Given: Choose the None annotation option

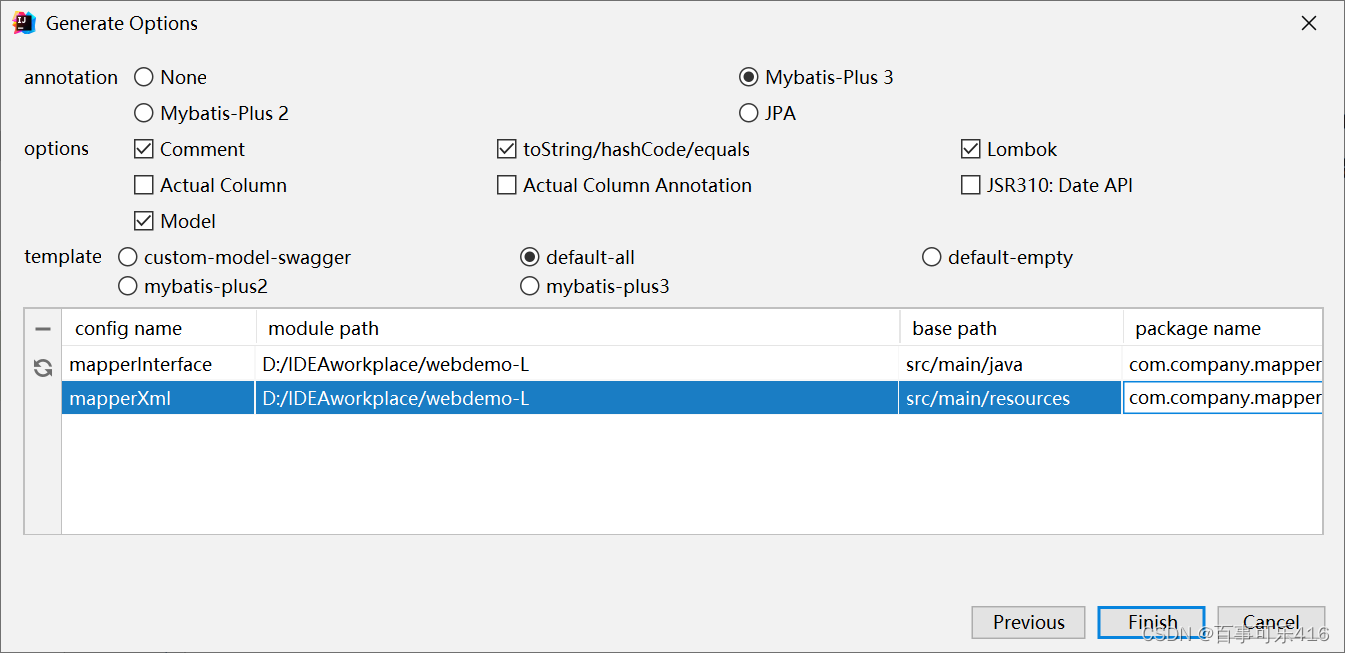Looking at the screenshot, I should [x=143, y=77].
